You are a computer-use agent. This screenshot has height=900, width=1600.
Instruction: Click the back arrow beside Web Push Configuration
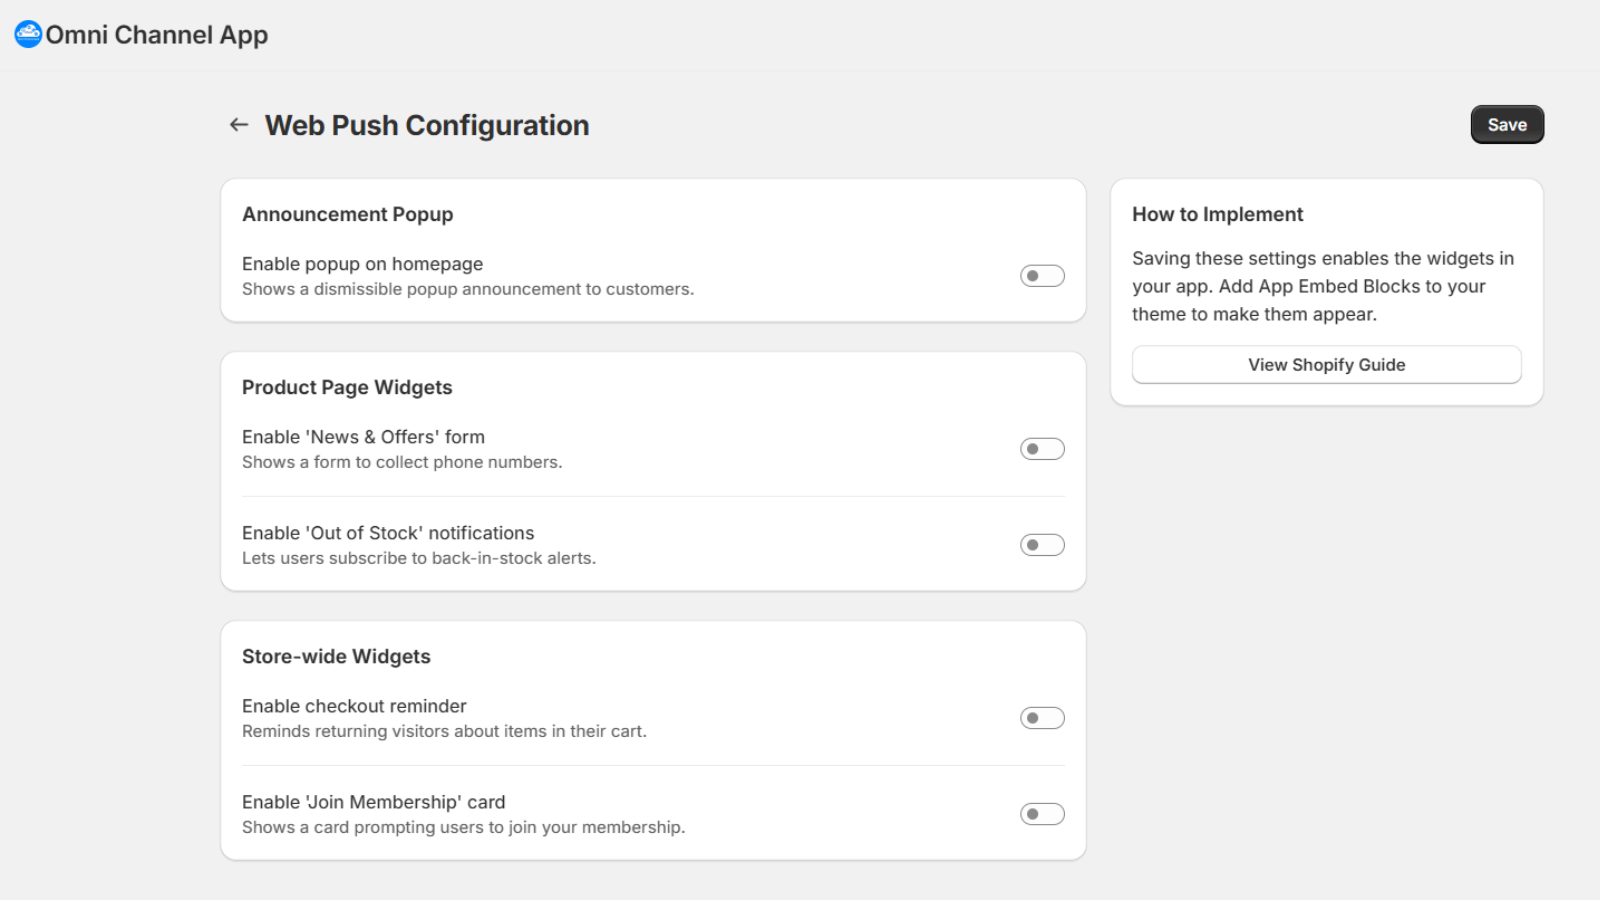(x=238, y=124)
